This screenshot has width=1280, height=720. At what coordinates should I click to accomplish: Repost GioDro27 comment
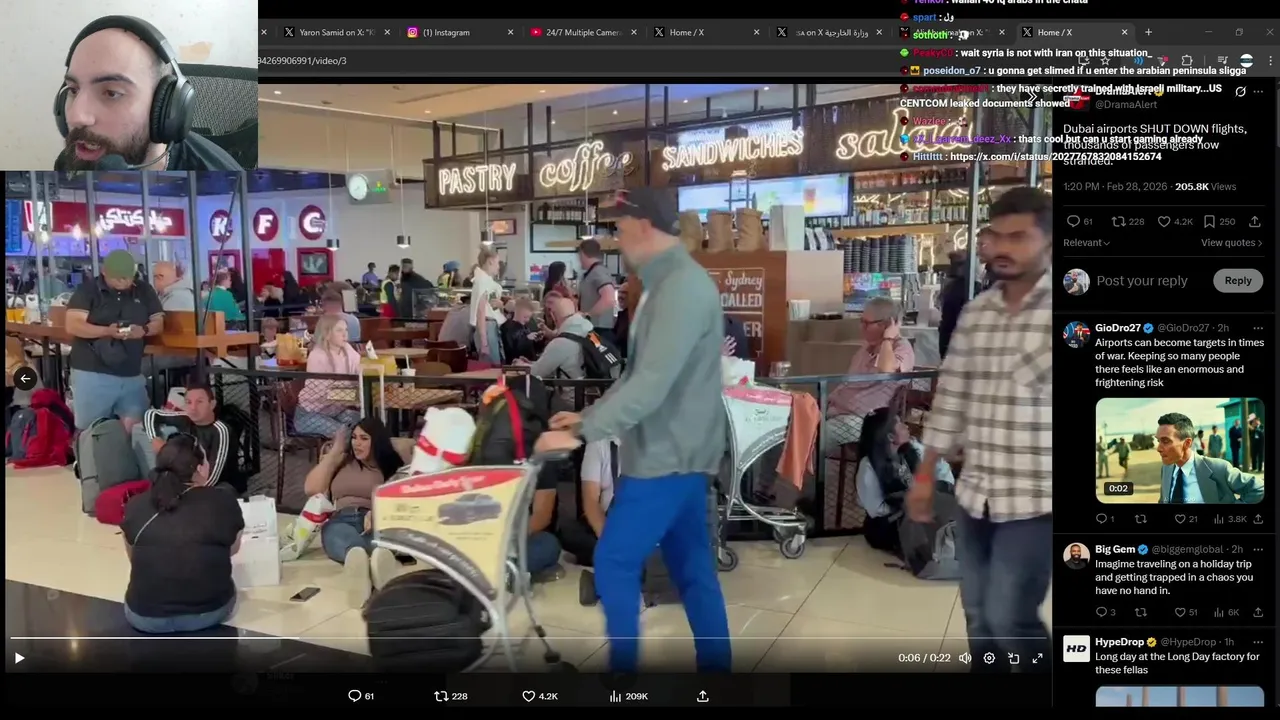tap(1140, 519)
